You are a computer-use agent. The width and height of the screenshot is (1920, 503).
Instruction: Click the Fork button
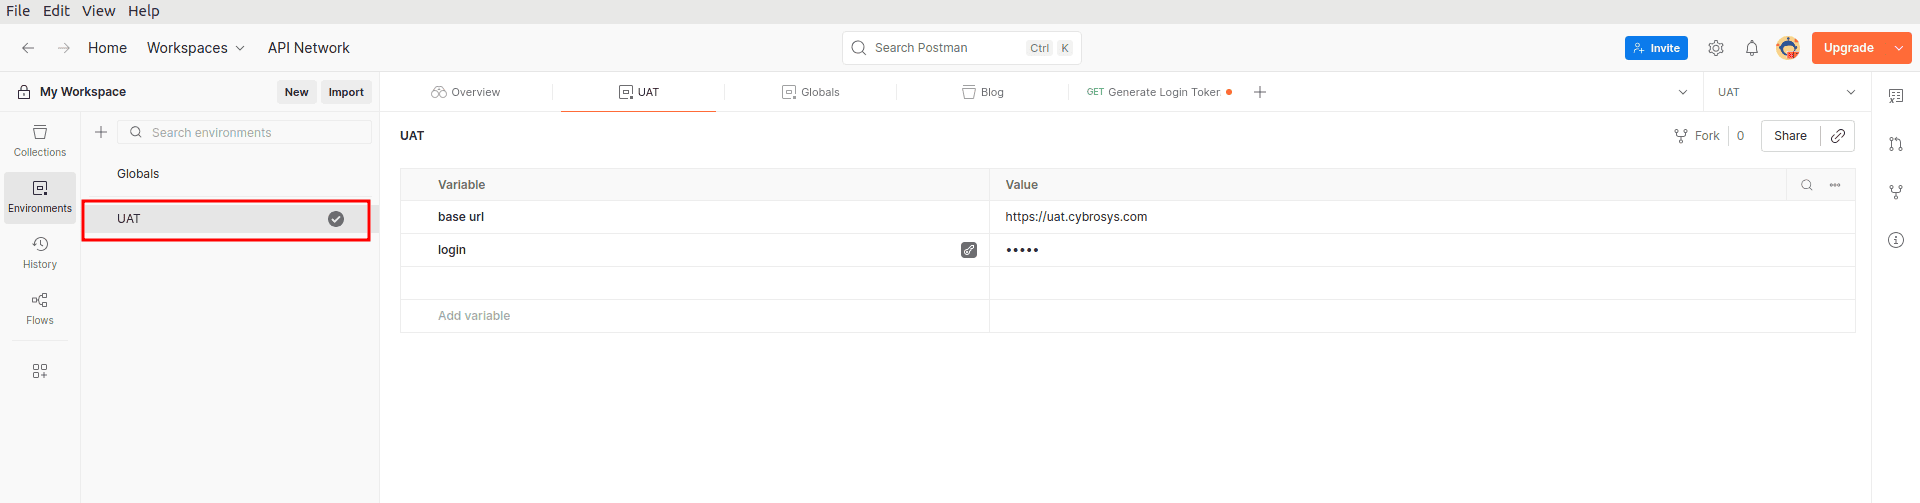1697,136
